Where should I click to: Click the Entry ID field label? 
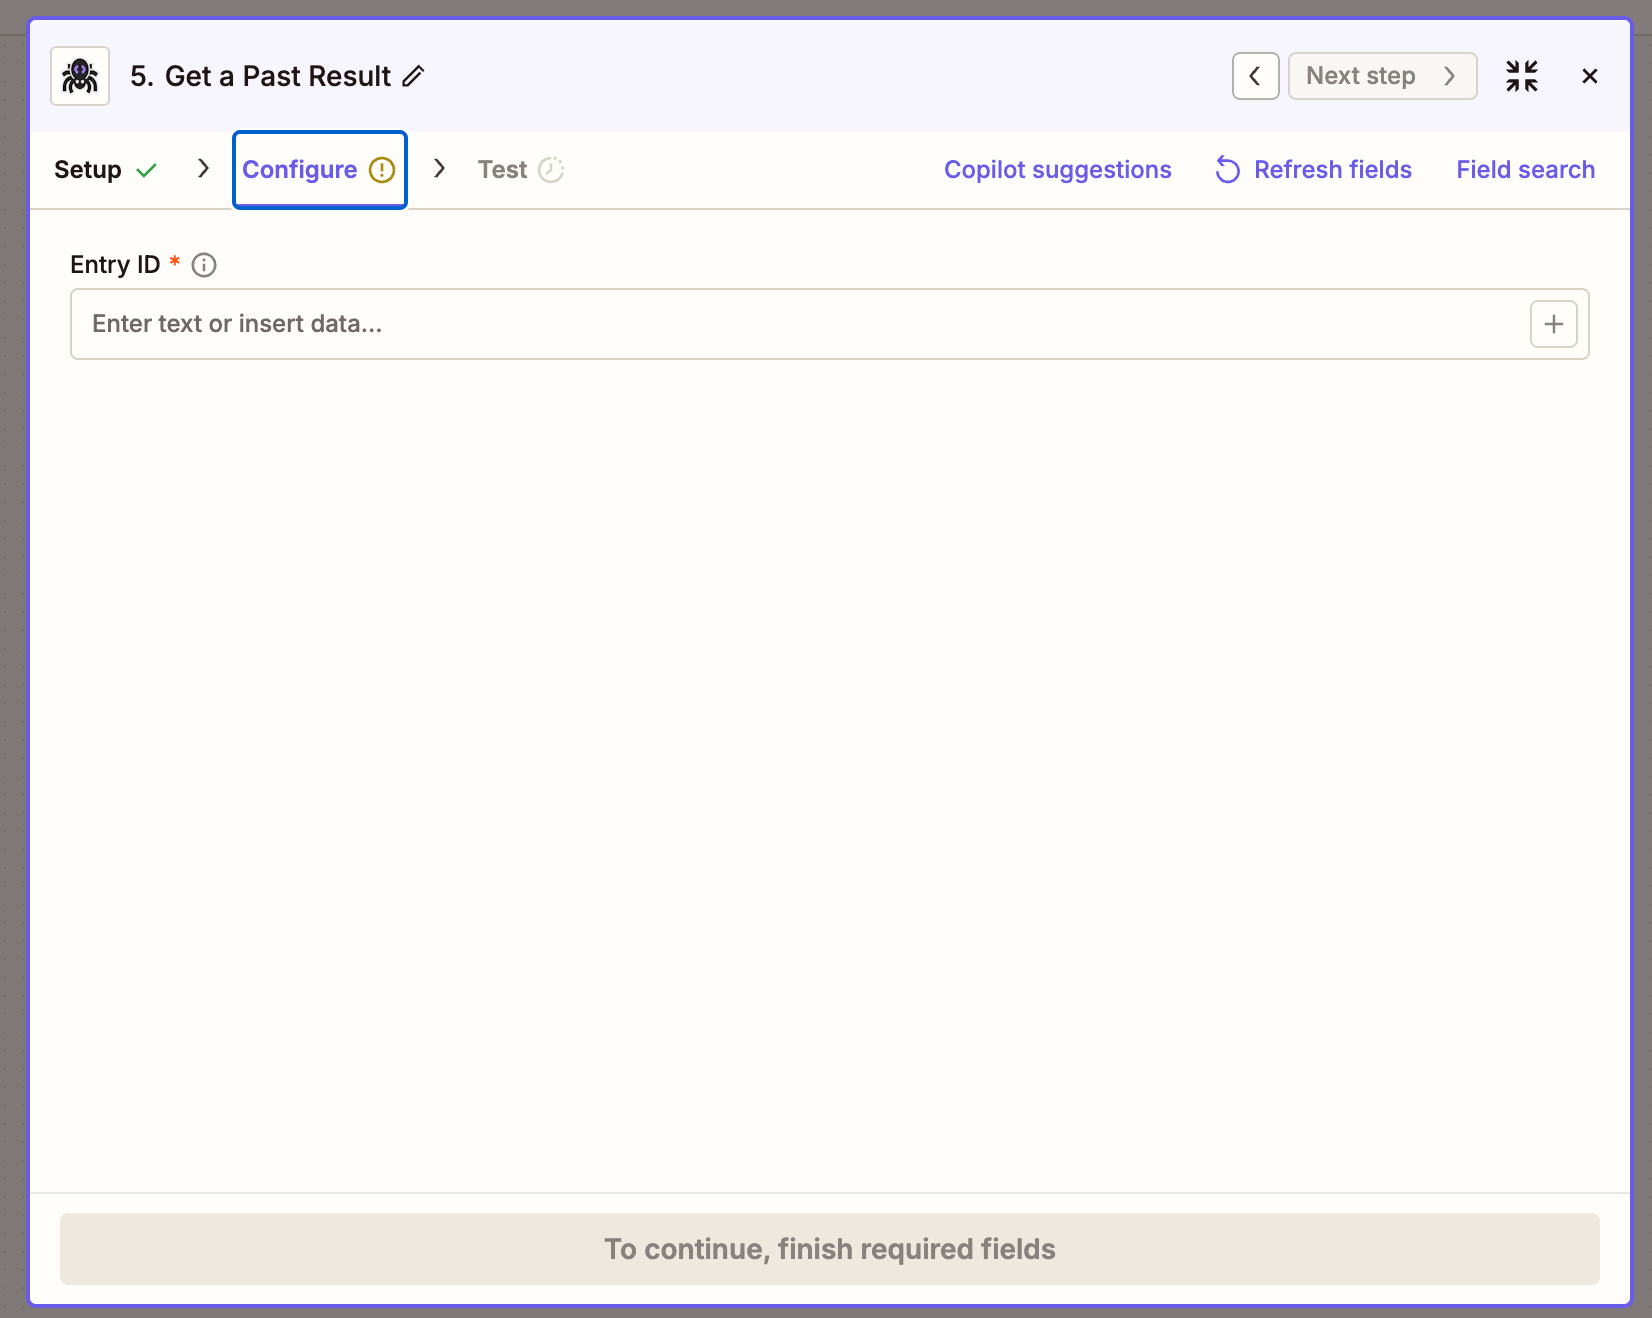(115, 264)
